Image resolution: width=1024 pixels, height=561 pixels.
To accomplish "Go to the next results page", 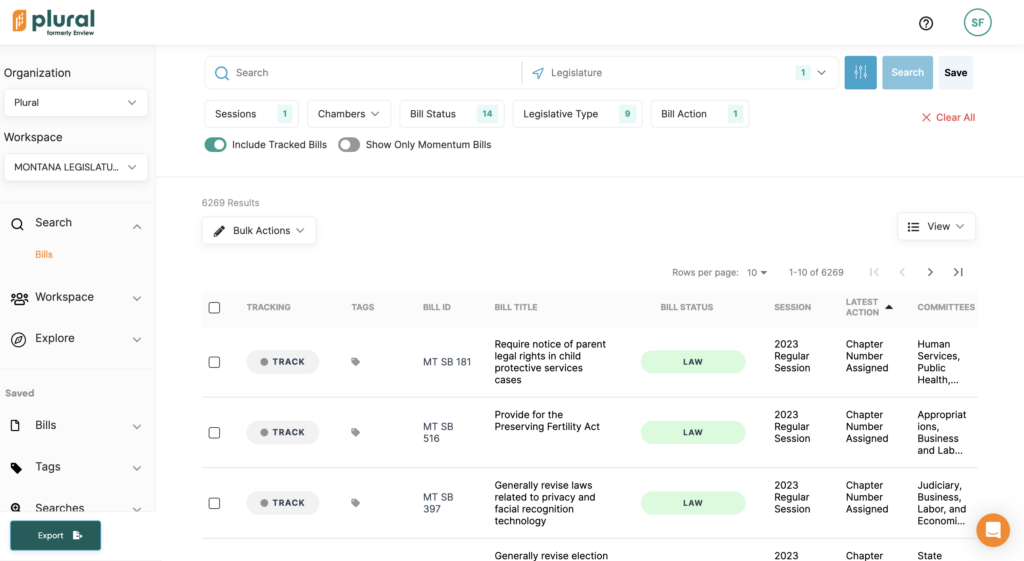I will pyautogui.click(x=930, y=272).
